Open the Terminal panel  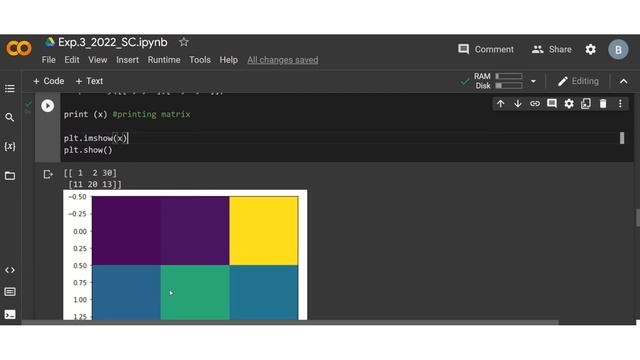coord(10,314)
